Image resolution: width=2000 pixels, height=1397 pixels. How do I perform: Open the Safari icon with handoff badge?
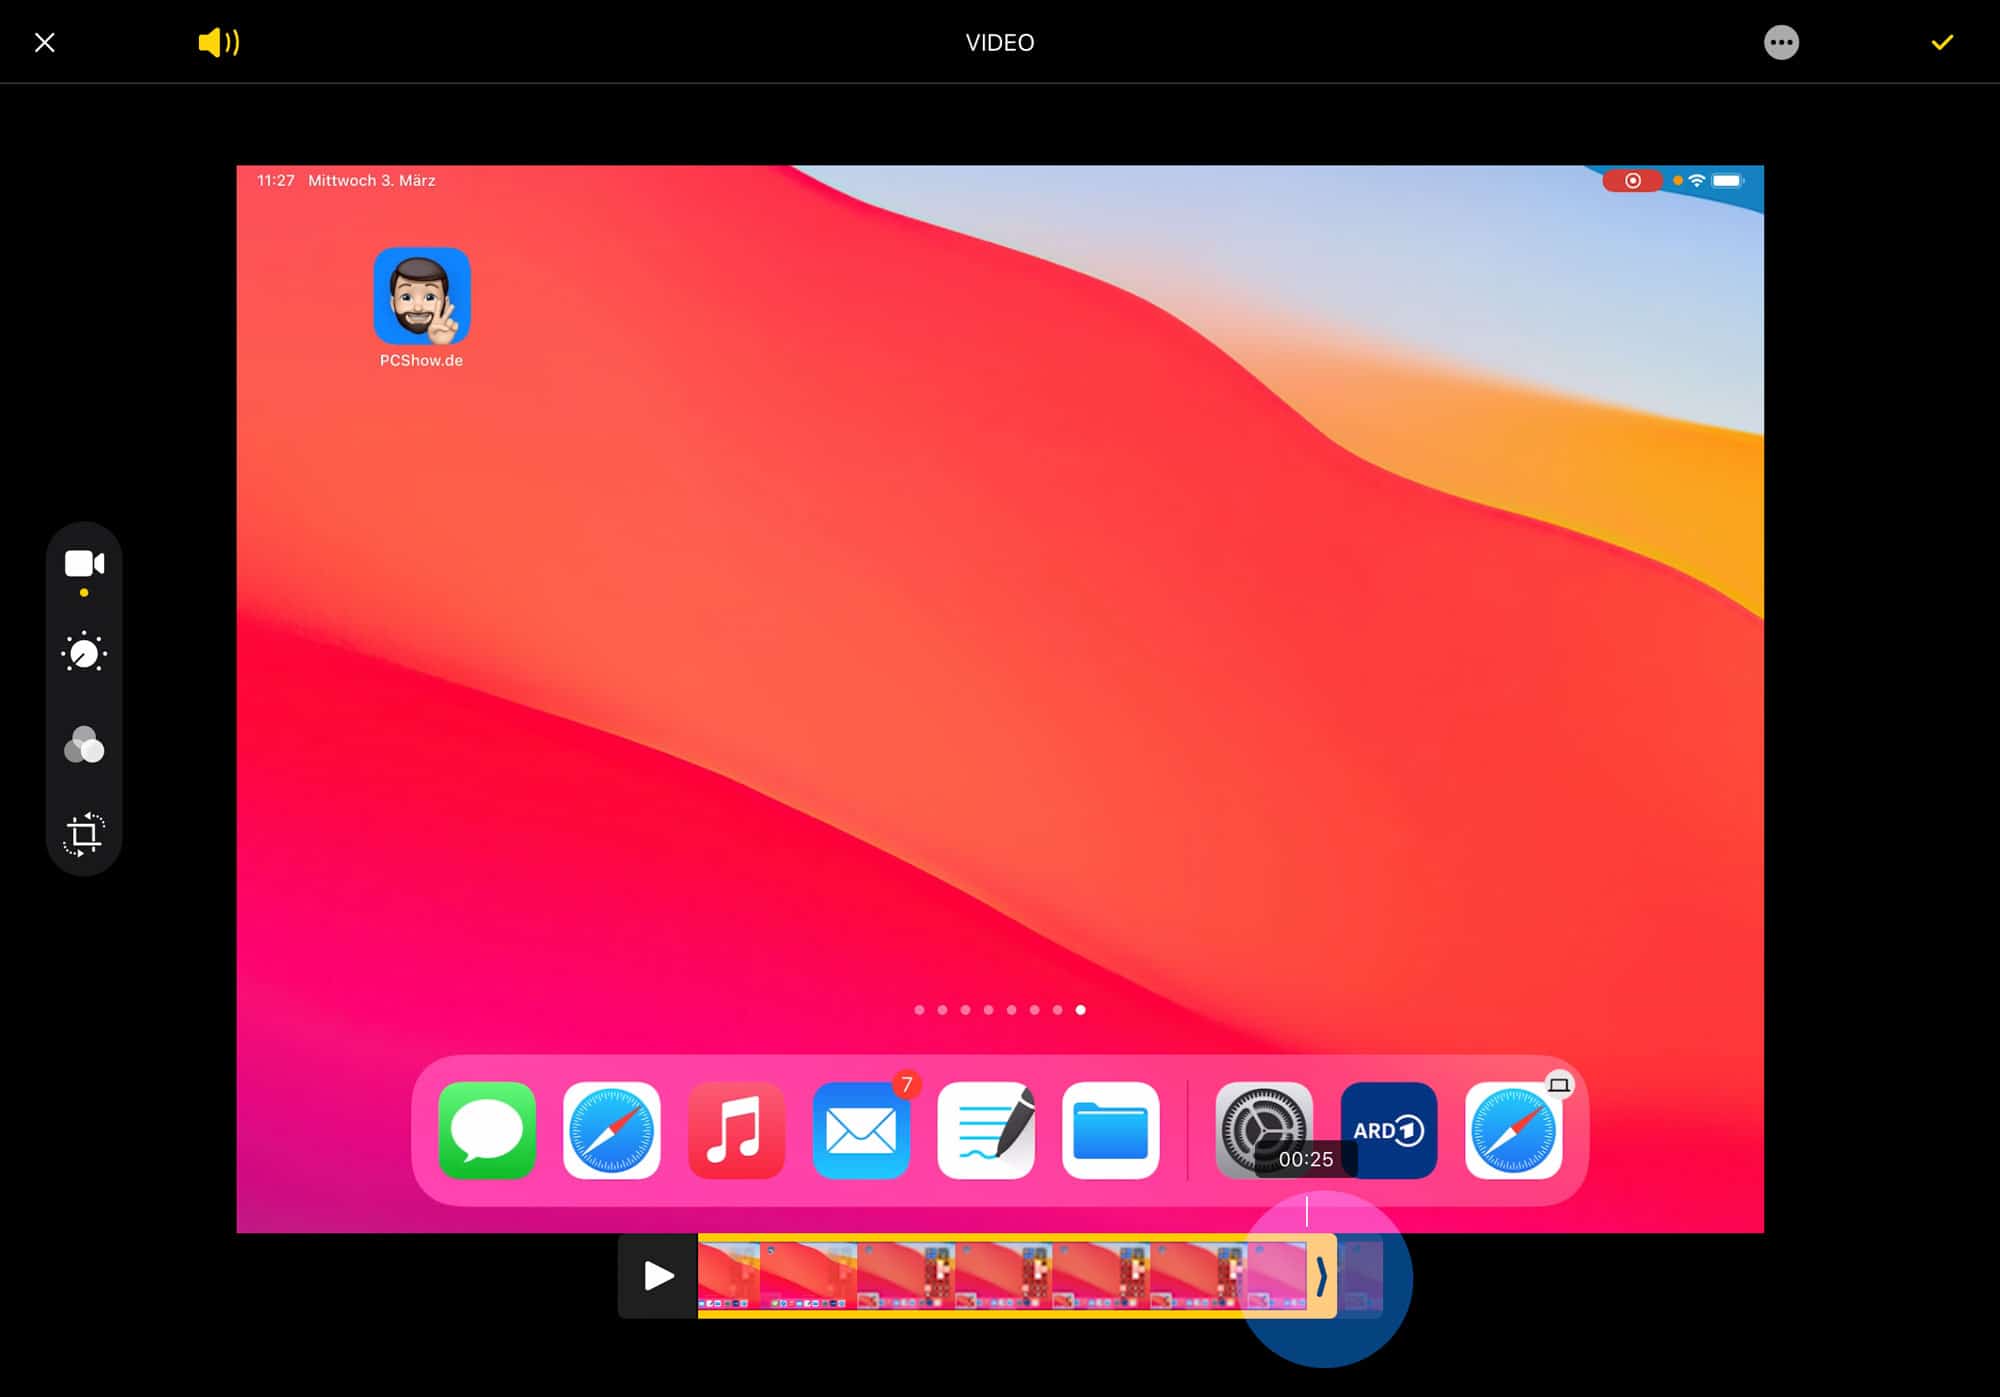(1513, 1130)
